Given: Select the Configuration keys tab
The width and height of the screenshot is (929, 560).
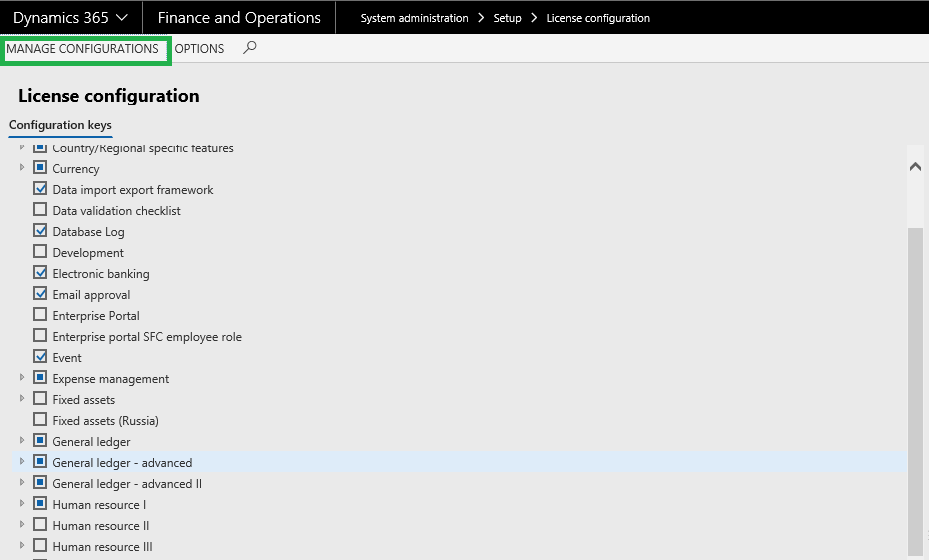Looking at the screenshot, I should [x=60, y=125].
